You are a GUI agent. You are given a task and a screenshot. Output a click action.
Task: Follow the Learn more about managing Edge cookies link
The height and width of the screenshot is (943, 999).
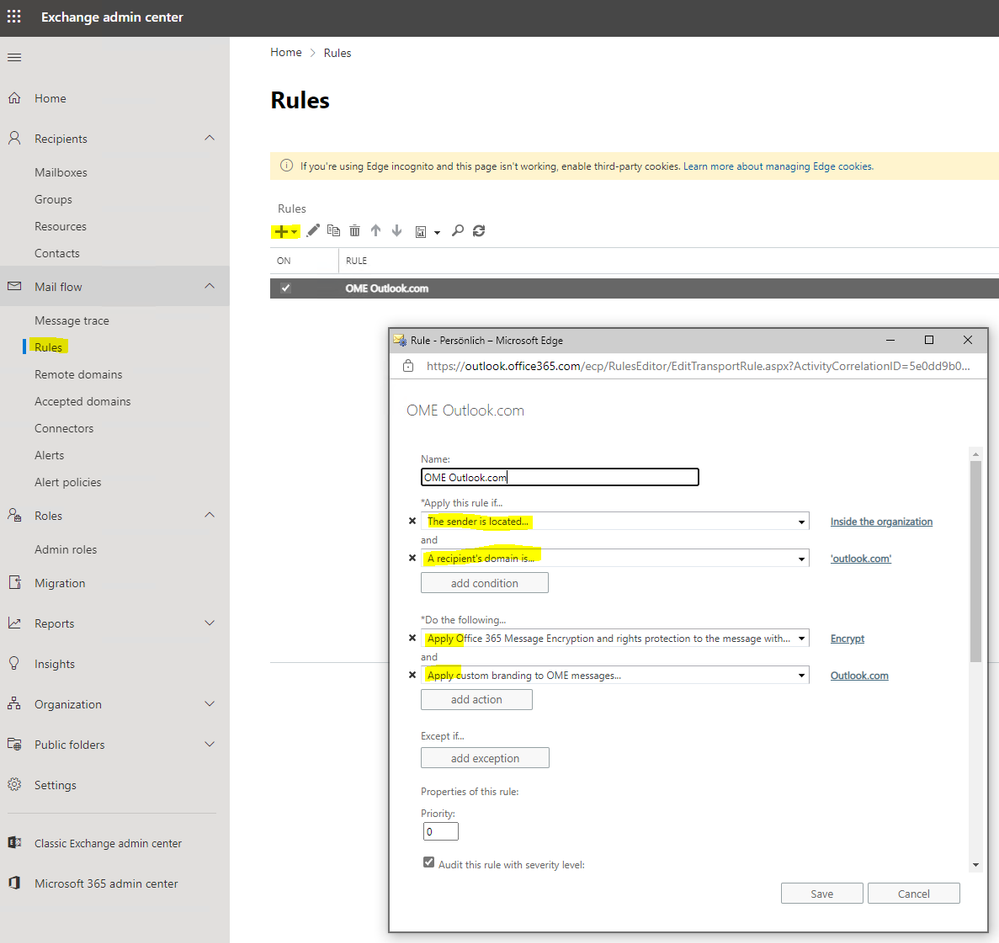pos(778,166)
